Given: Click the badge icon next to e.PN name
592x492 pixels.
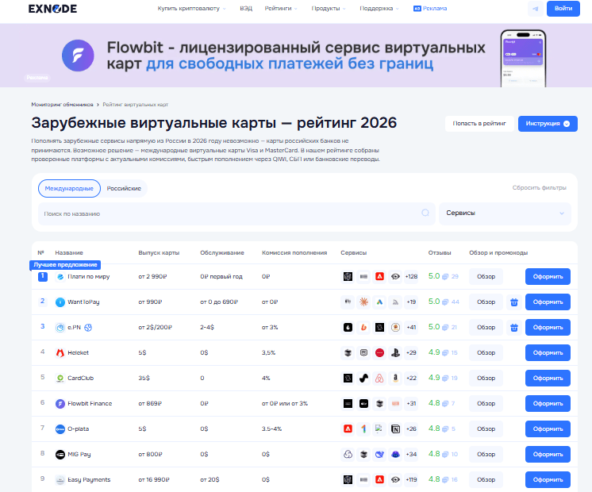Looking at the screenshot, I should point(88,327).
